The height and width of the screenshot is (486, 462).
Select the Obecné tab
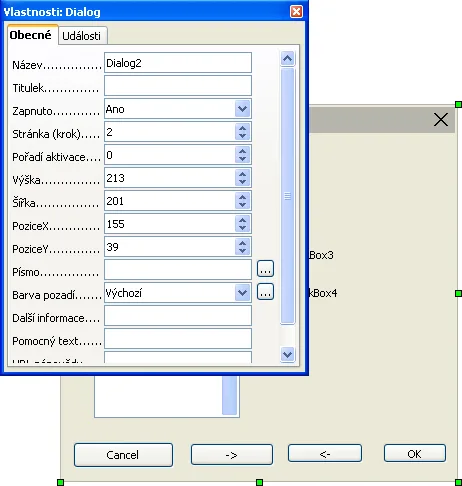tap(31, 35)
